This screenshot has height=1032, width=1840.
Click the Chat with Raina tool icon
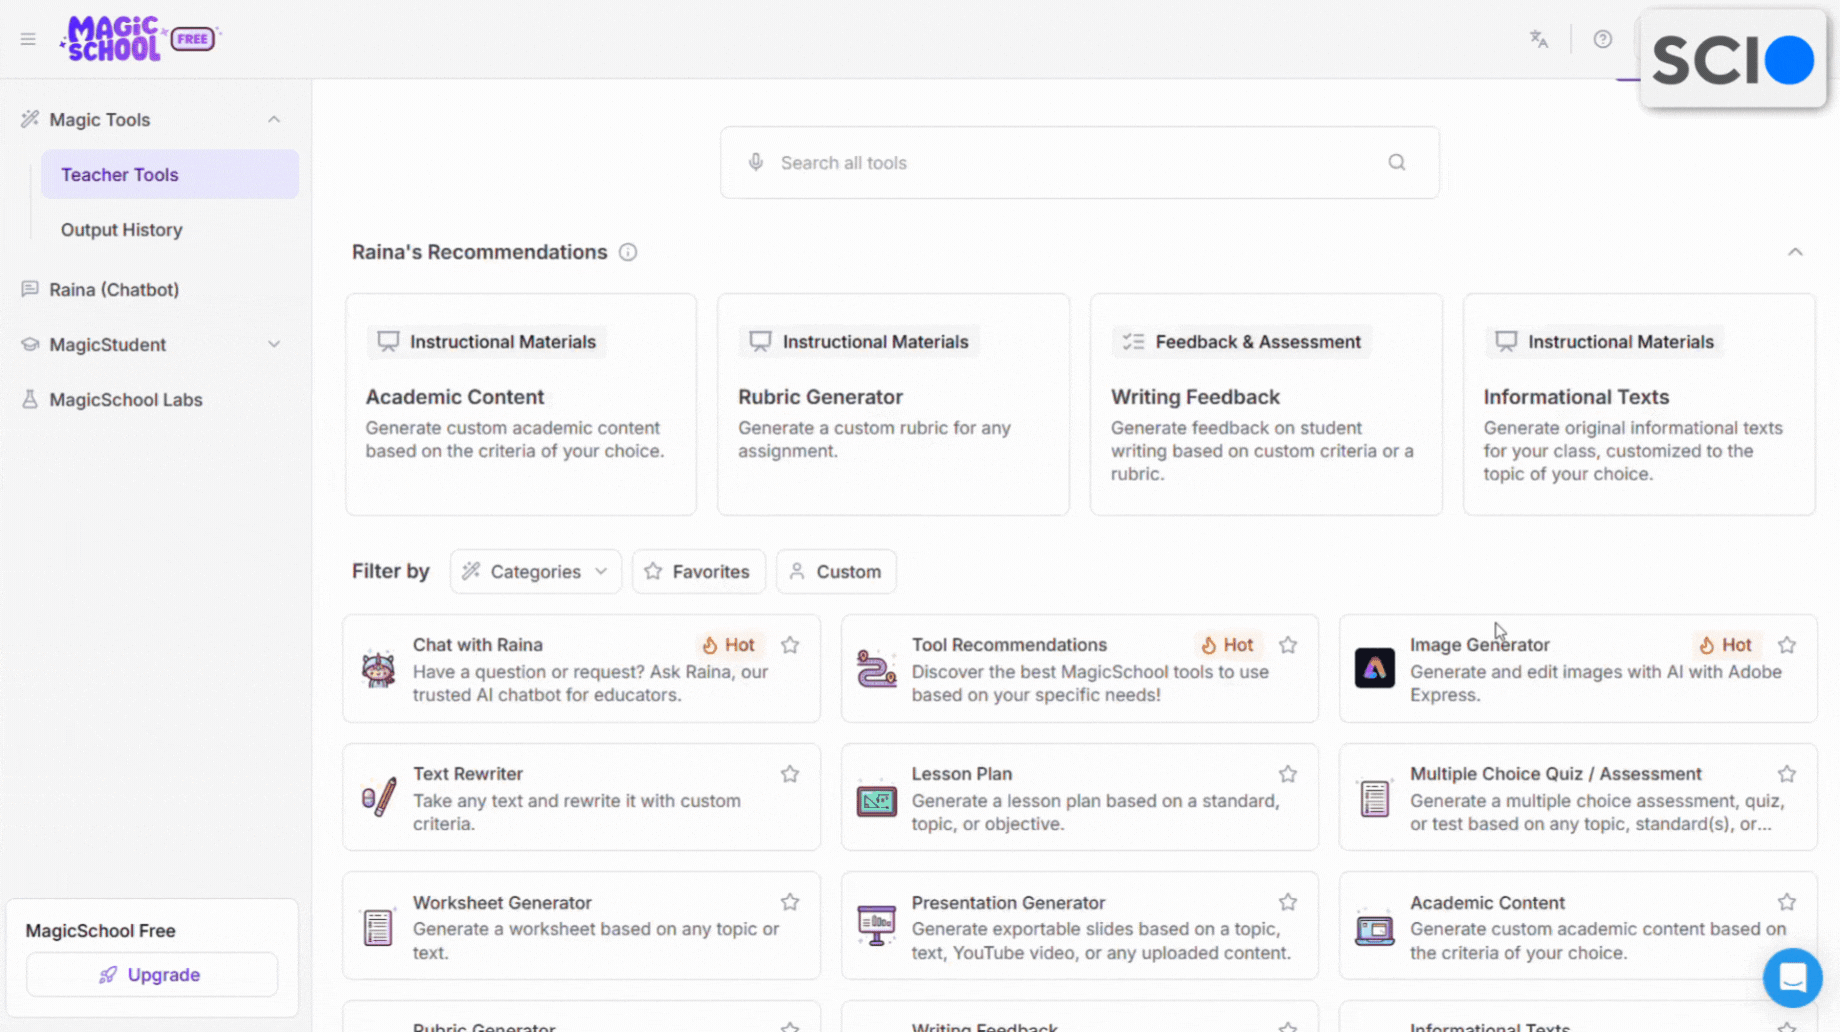point(378,668)
